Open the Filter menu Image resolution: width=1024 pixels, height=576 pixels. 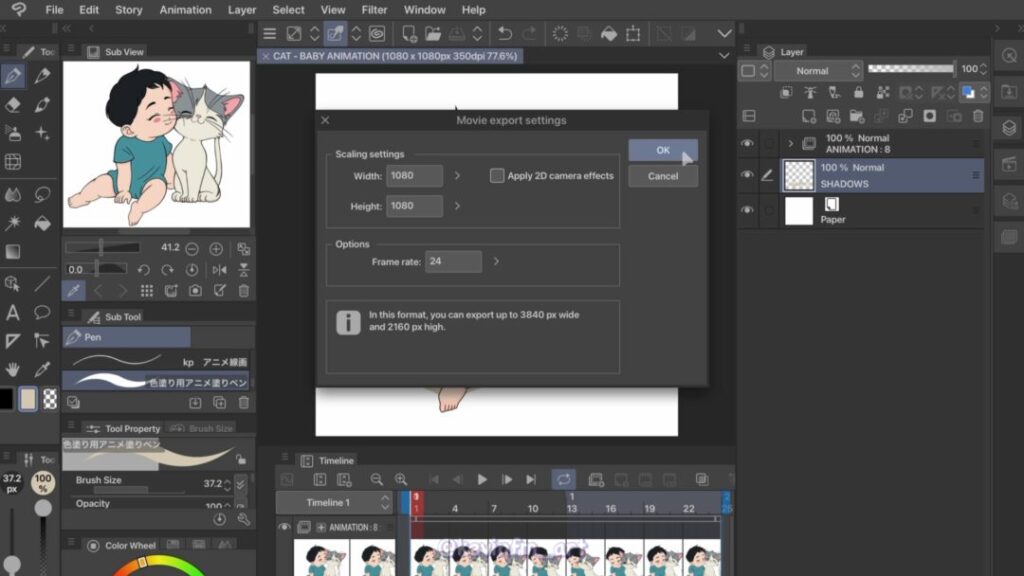click(374, 10)
